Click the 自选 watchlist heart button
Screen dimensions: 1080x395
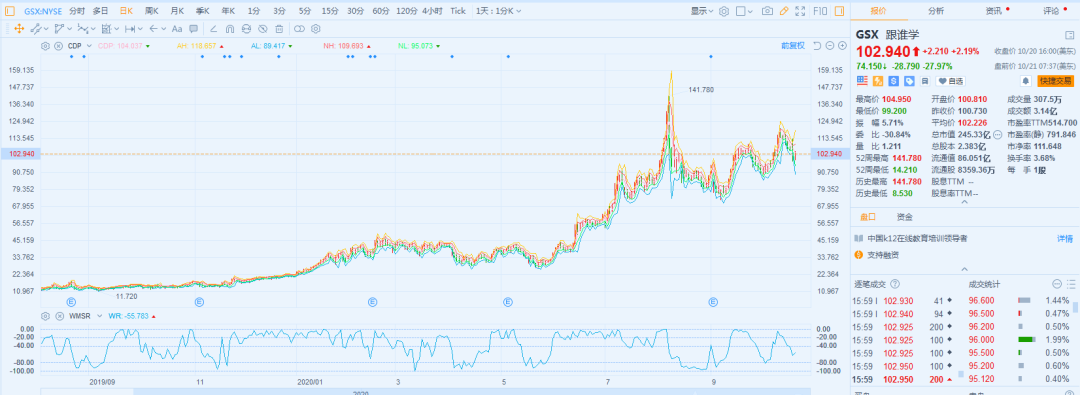click(951, 81)
